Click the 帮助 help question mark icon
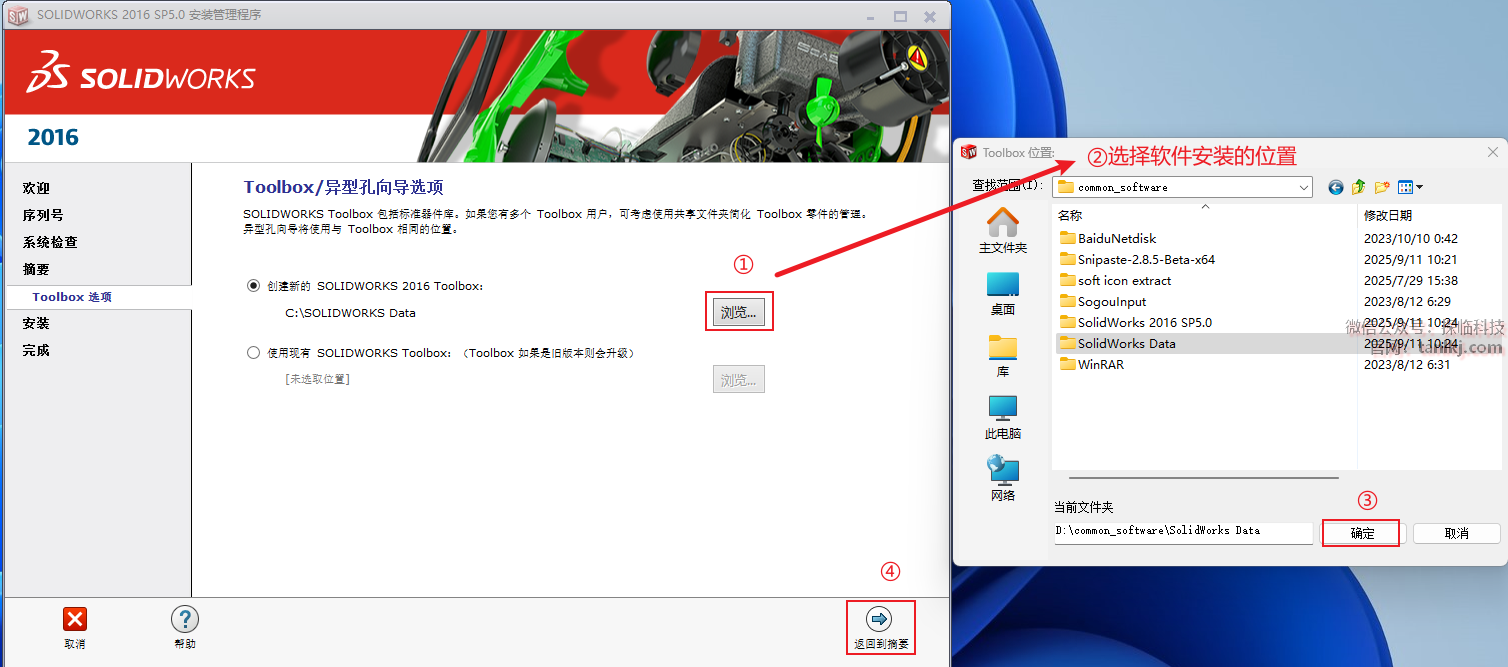Image resolution: width=1508 pixels, height=667 pixels. pyautogui.click(x=184, y=619)
